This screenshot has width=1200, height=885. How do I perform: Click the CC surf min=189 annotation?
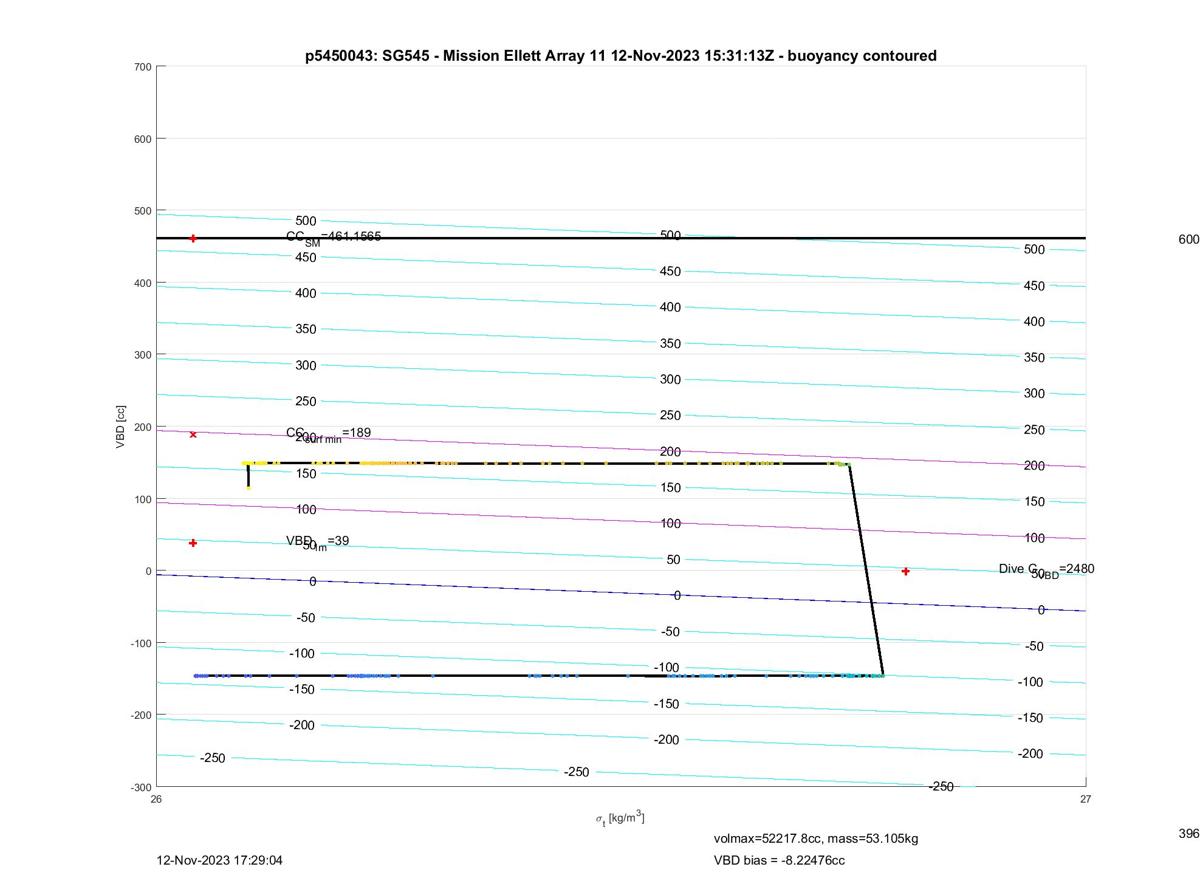coord(328,434)
